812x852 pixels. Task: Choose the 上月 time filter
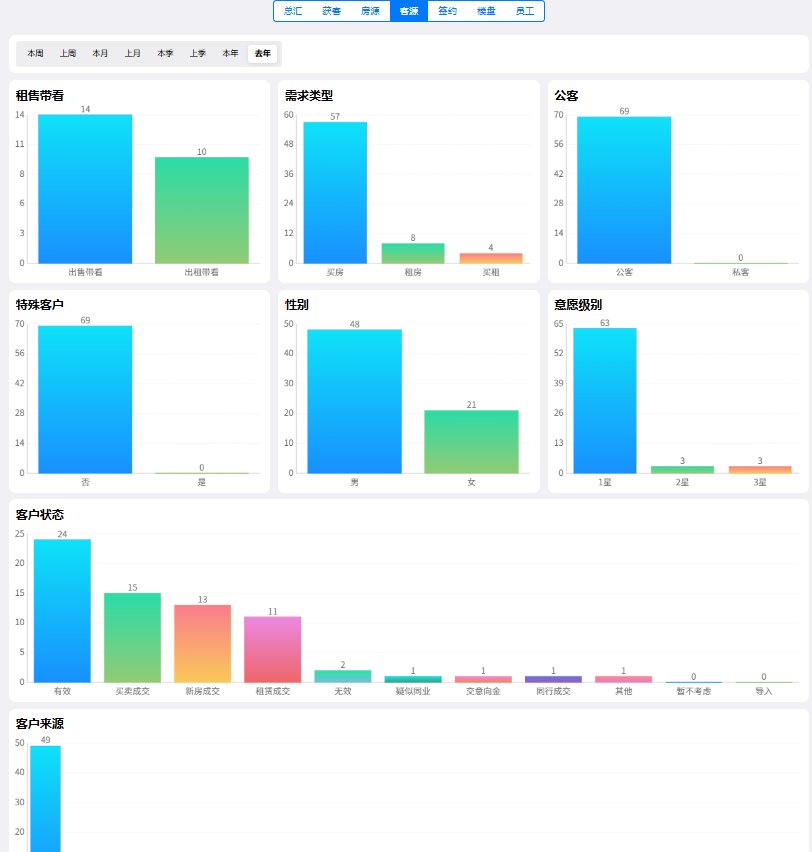tap(133, 53)
